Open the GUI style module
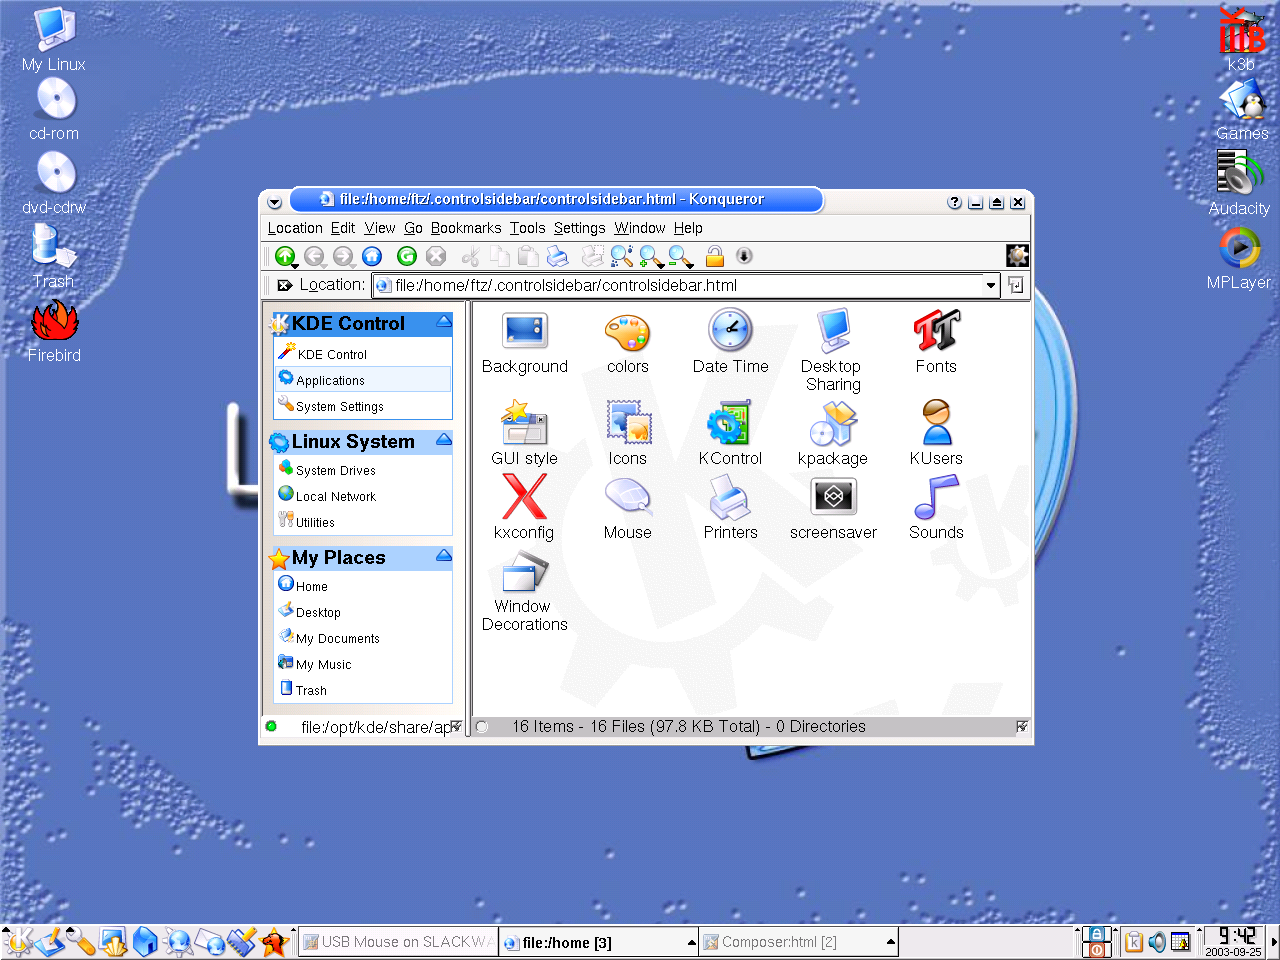The height and width of the screenshot is (960, 1280). pos(524,434)
